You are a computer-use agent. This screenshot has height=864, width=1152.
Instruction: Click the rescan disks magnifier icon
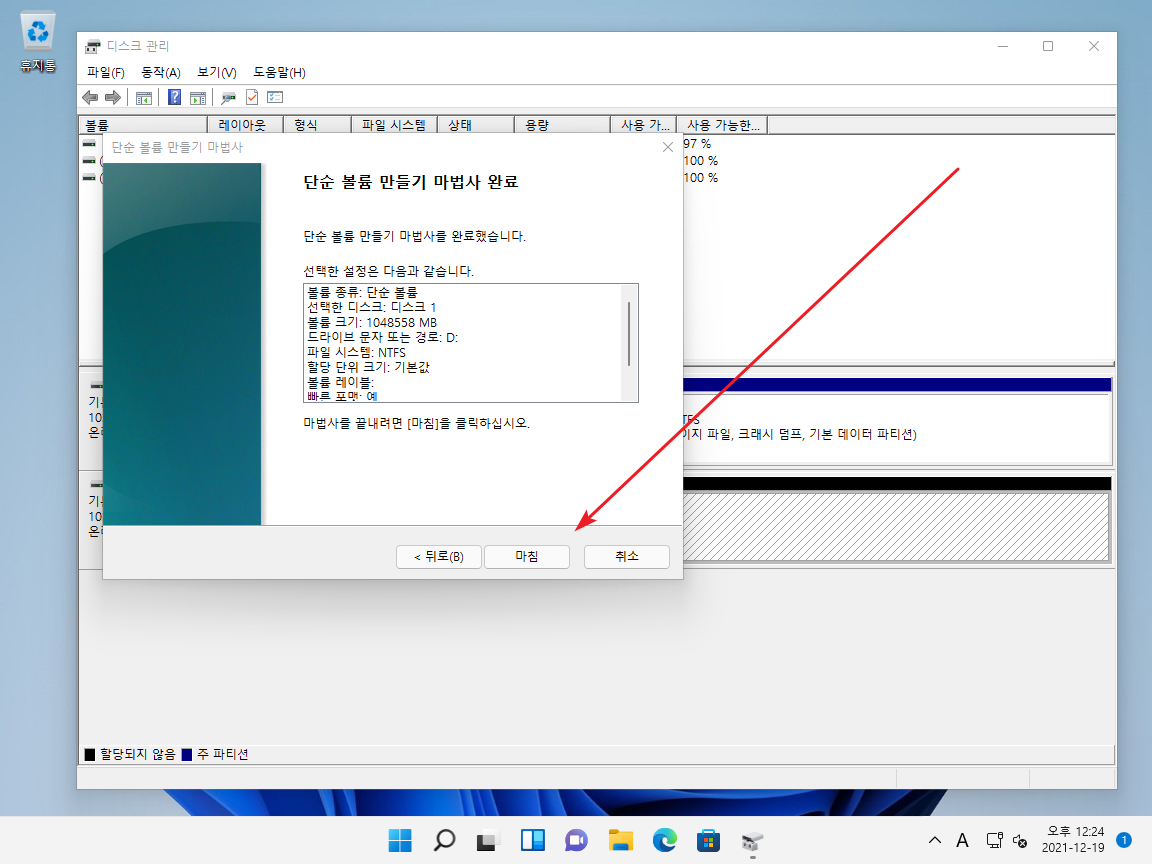tap(228, 97)
